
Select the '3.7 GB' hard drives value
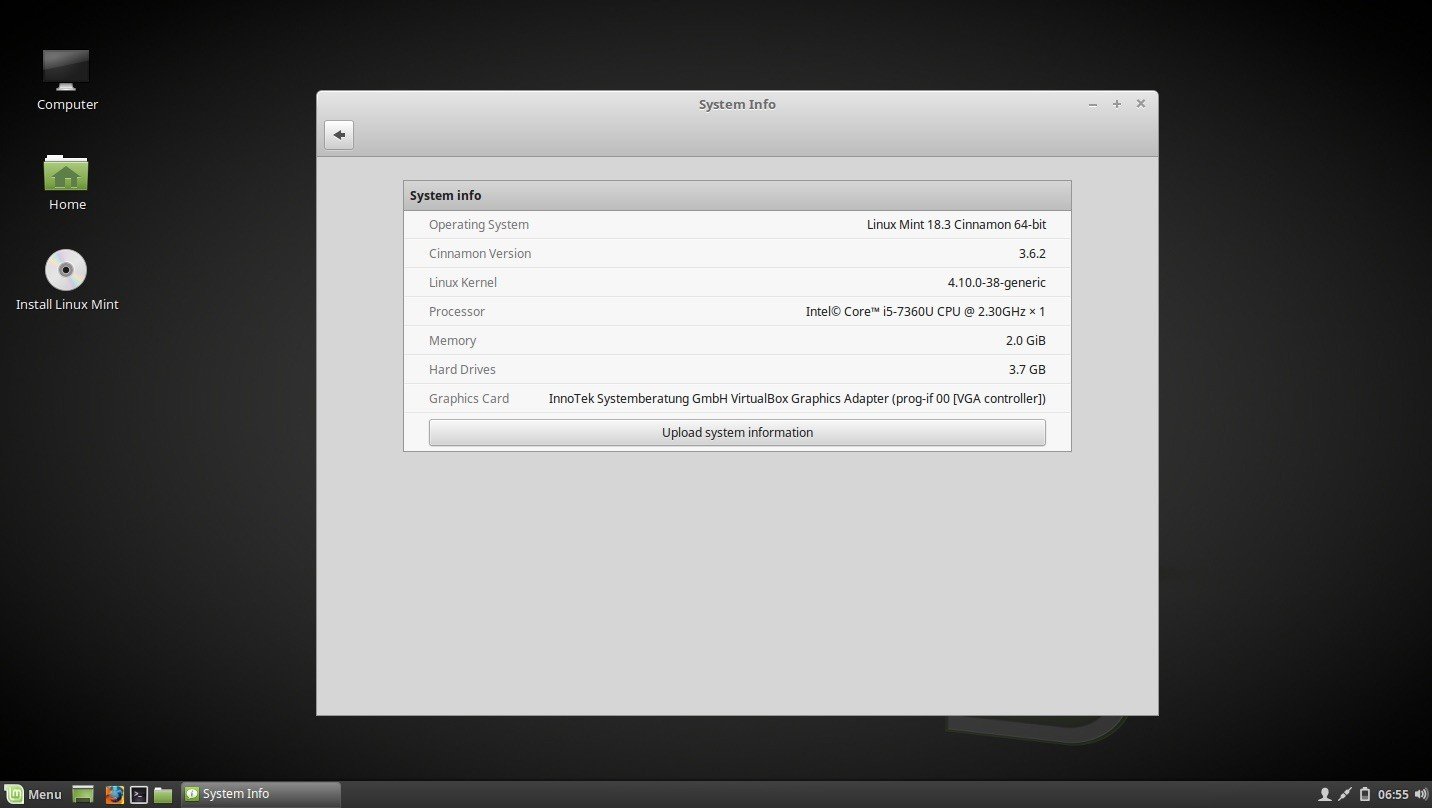tap(1027, 370)
